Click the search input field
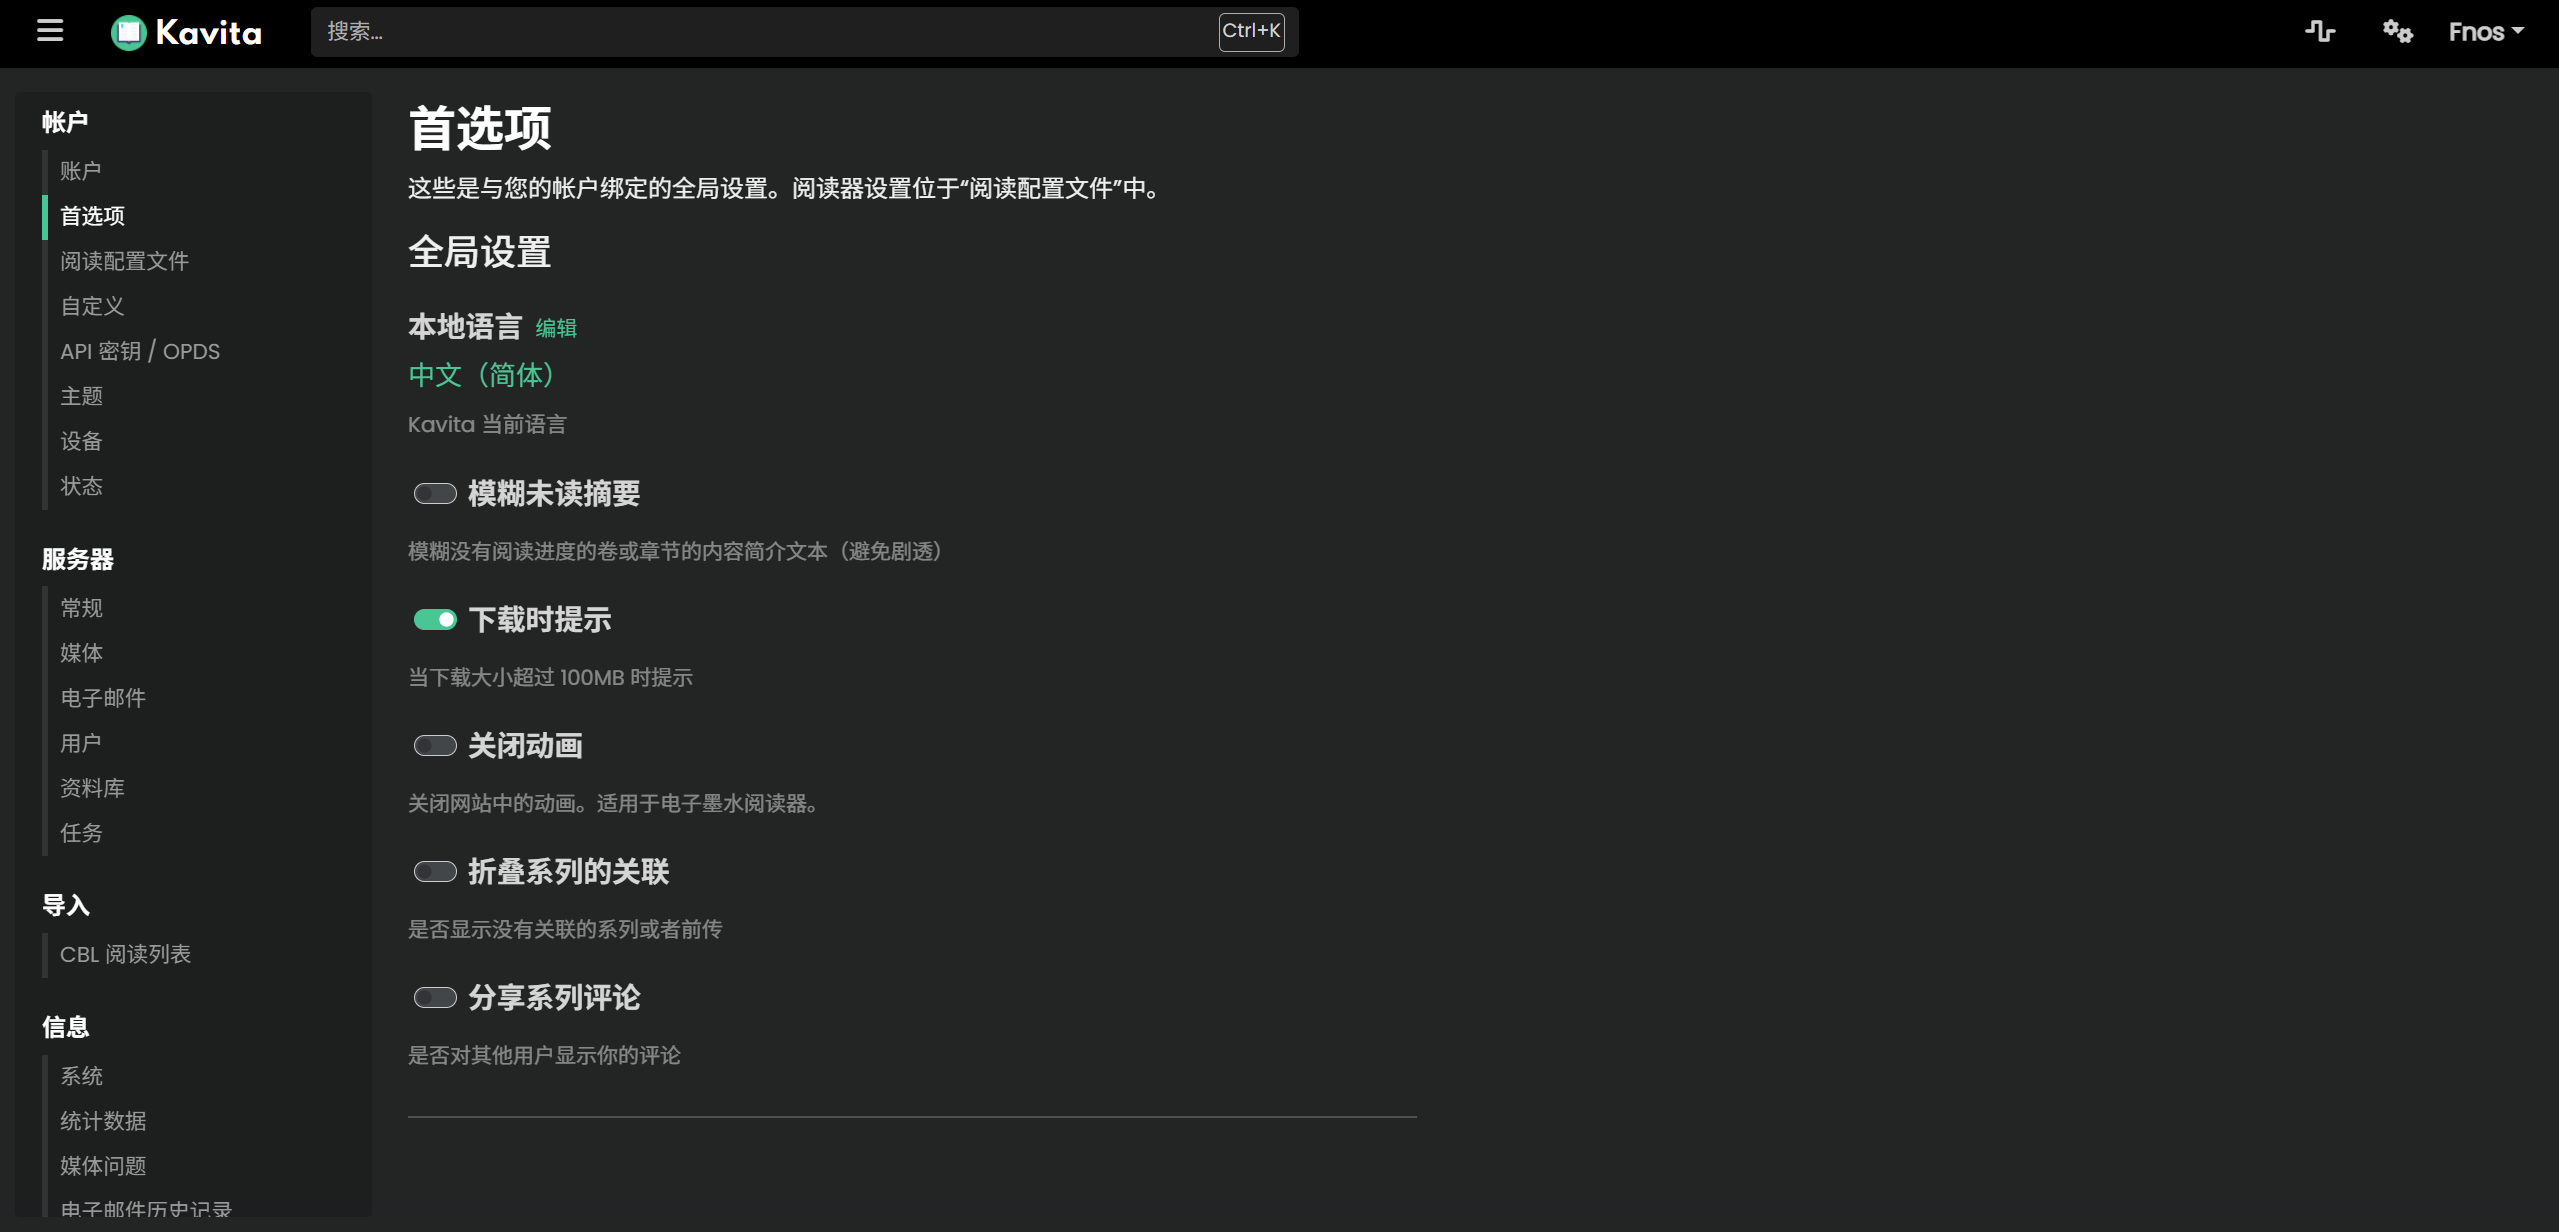Viewport: 2559px width, 1232px height. pos(760,32)
